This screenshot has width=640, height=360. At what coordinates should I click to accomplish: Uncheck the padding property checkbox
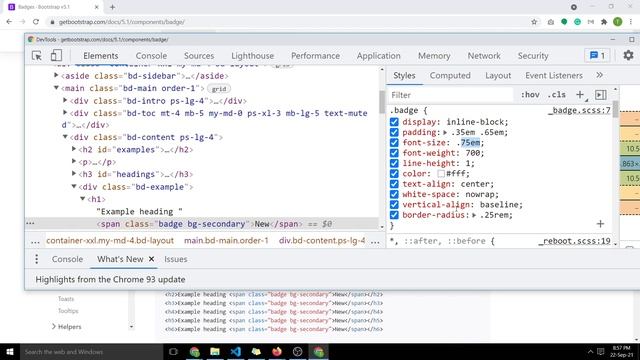point(394,132)
